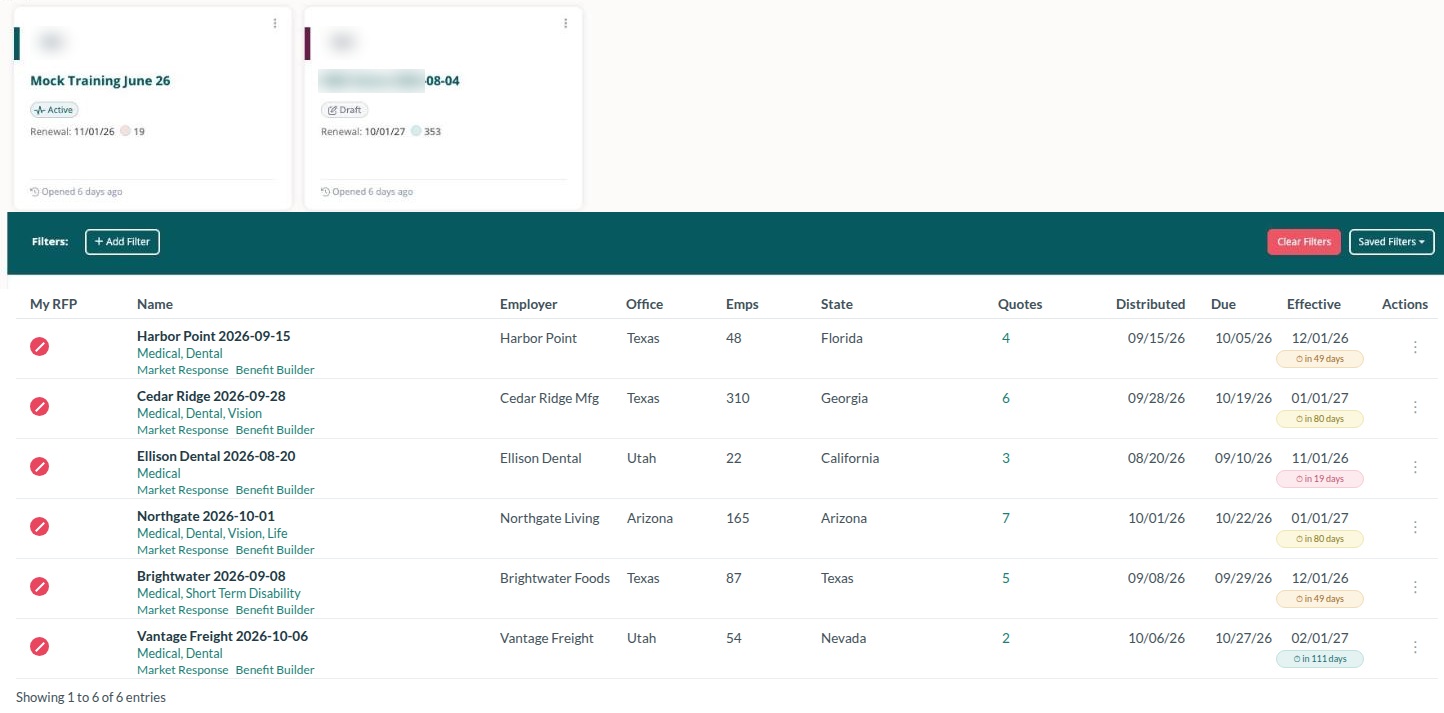Image resolution: width=1444 pixels, height=713 pixels.
Task: Open actions menu for Cedar Ridge row
Action: 1415,407
